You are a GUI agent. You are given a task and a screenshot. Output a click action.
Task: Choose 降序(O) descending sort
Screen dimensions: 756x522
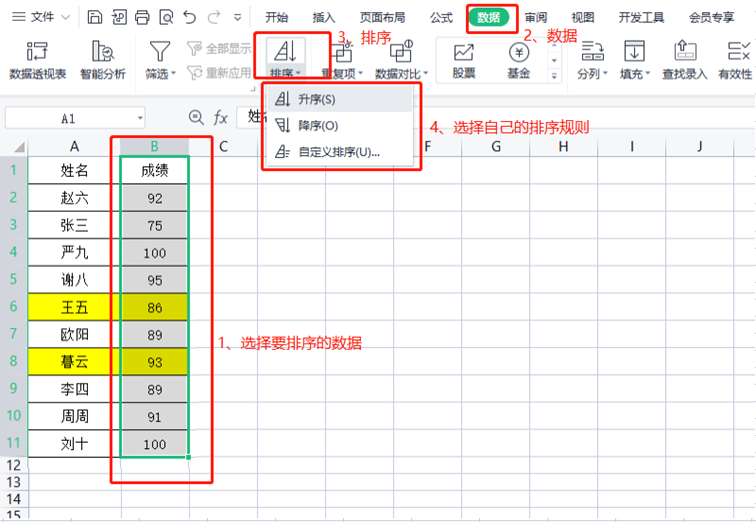(339, 126)
